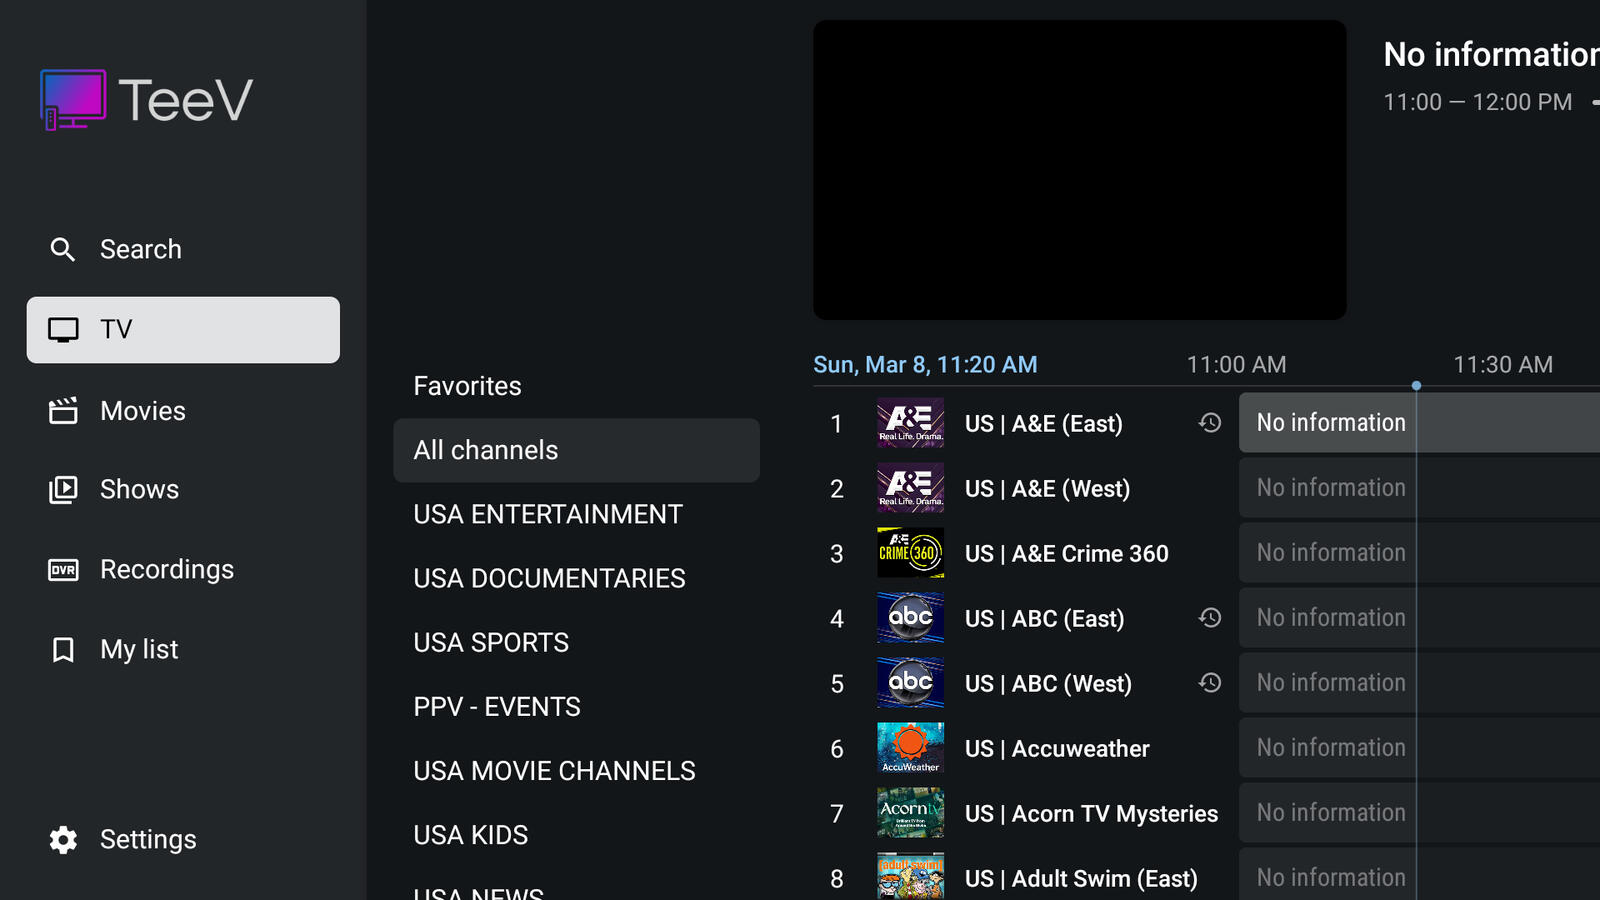Tune to US | Accuweather channel
The width and height of the screenshot is (1600, 900).
pos(1056,748)
